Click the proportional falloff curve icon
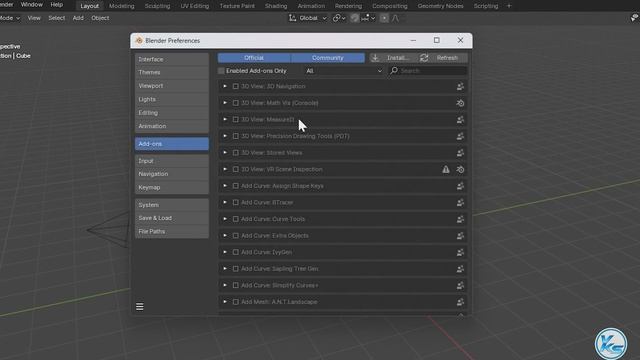Viewport: 640px width, 360px height. click(x=395, y=18)
